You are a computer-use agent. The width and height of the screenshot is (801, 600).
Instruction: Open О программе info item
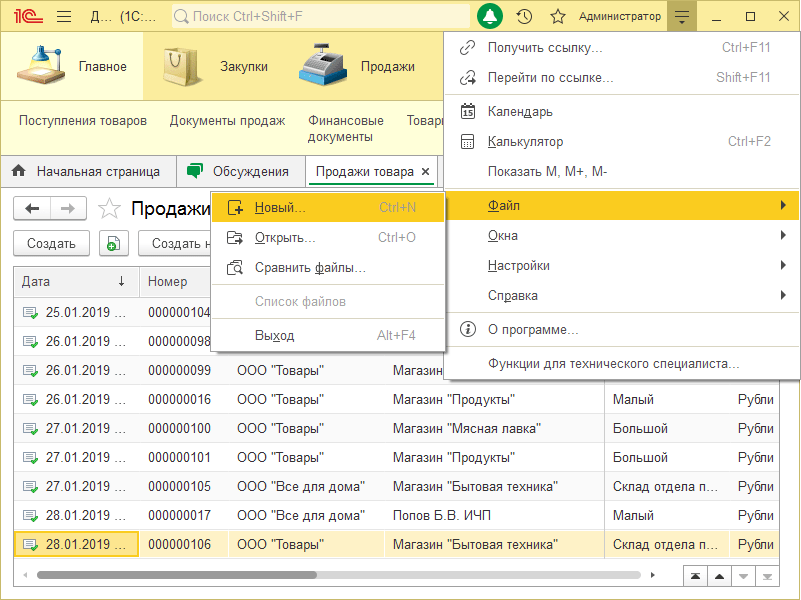pyautogui.click(x=621, y=329)
